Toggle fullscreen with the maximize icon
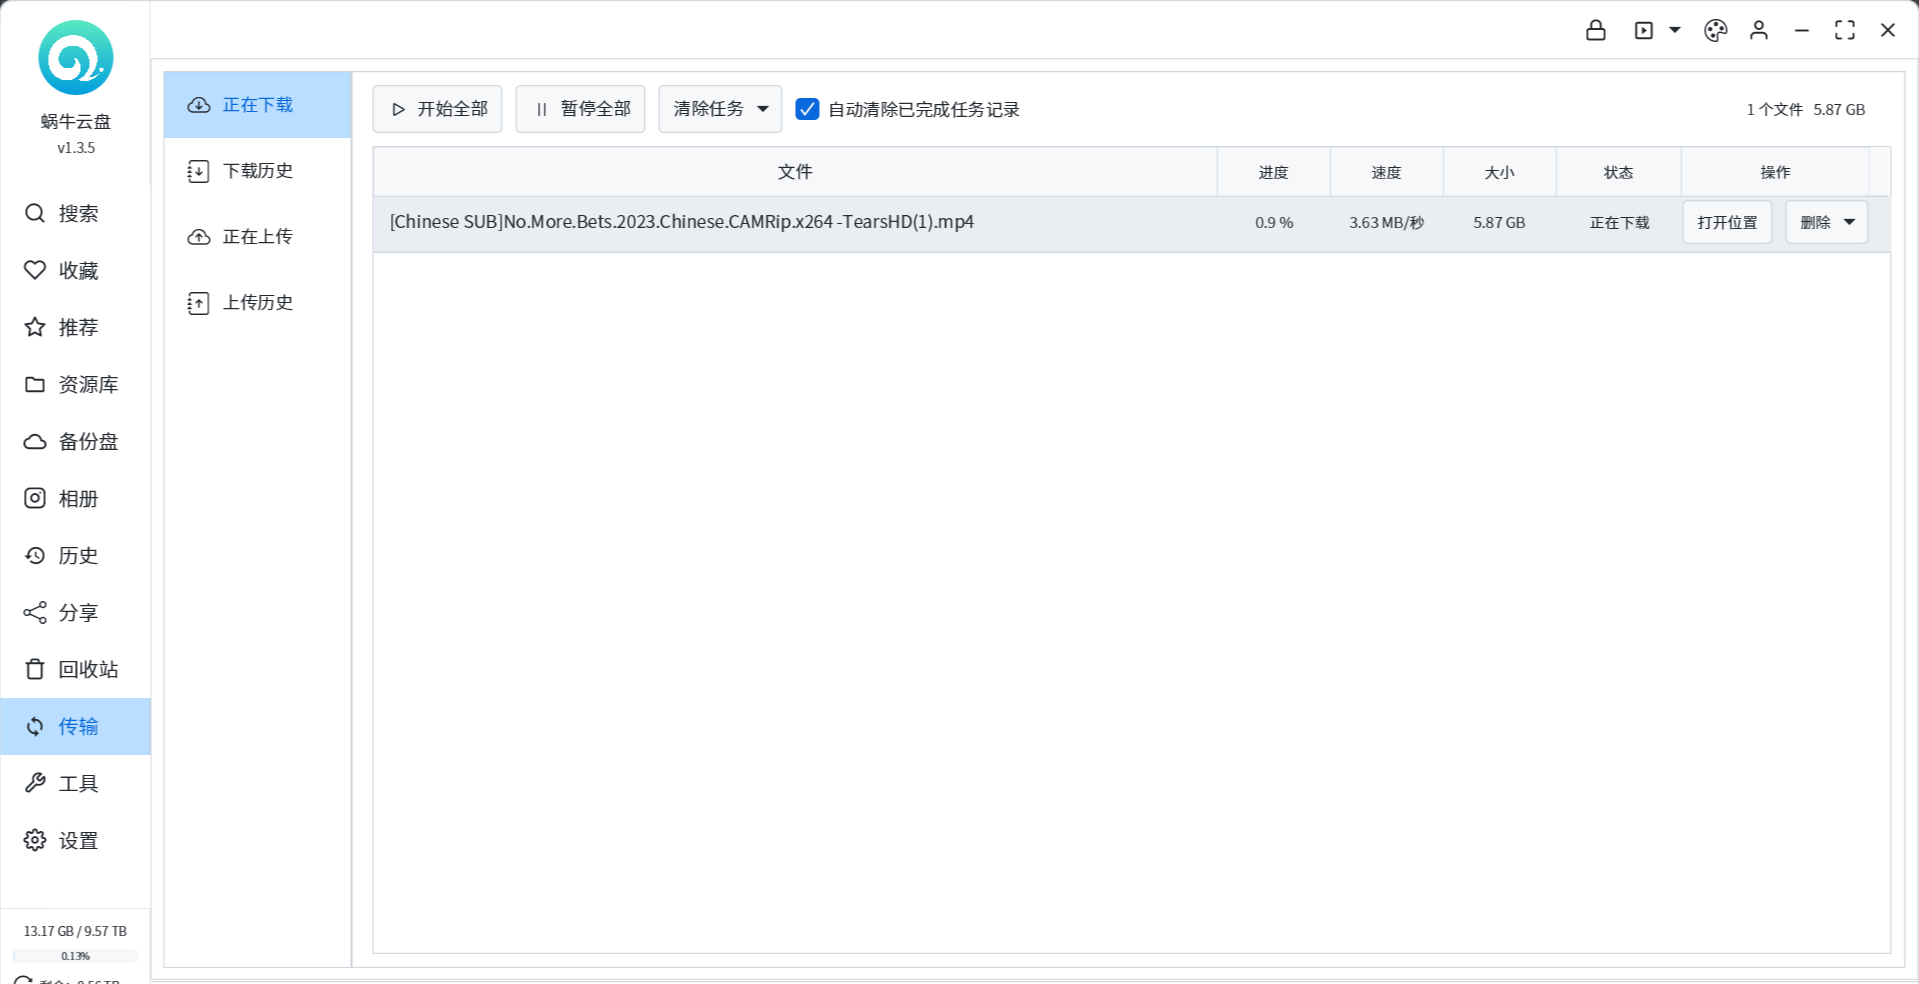Screen dimensions: 1919x984 (1845, 30)
